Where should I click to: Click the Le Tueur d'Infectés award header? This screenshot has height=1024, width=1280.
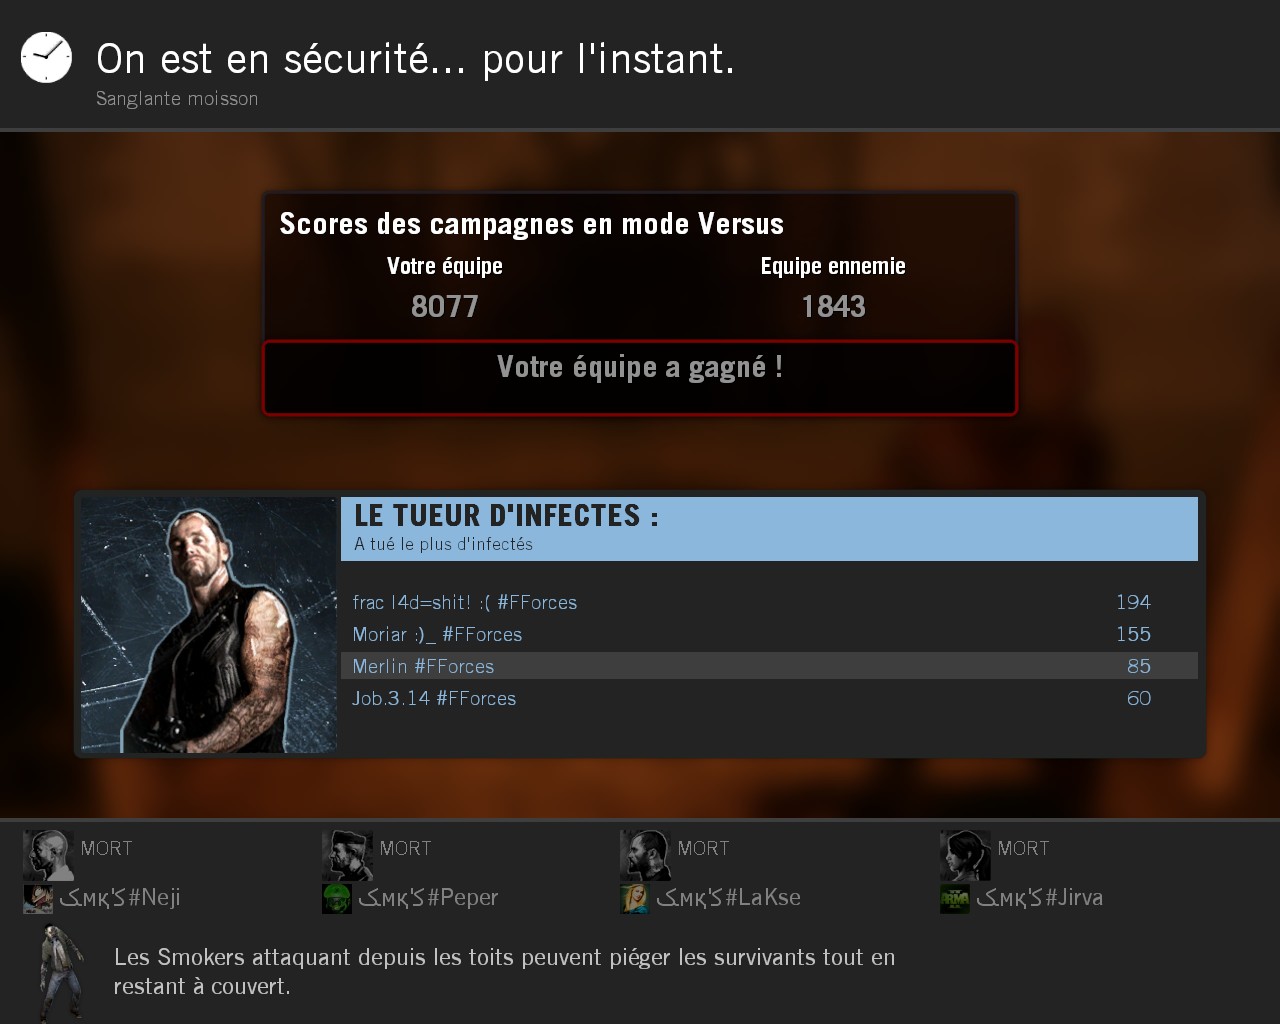point(769,529)
